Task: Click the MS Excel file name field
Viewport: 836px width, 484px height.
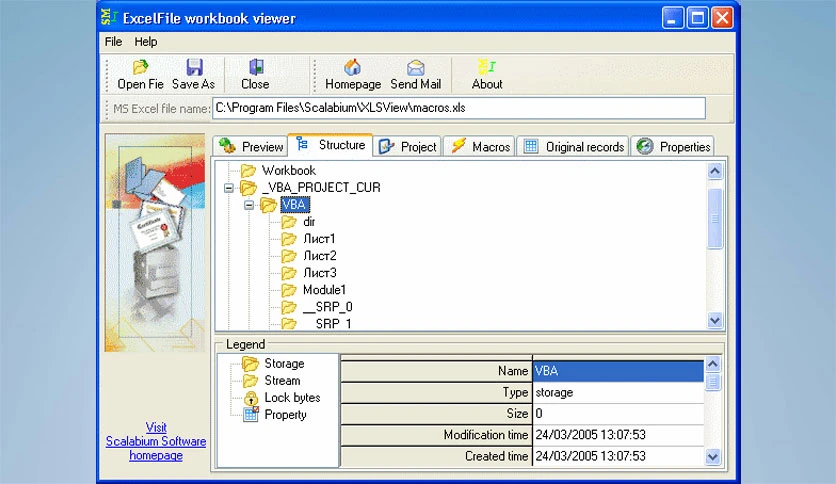Action: point(459,108)
